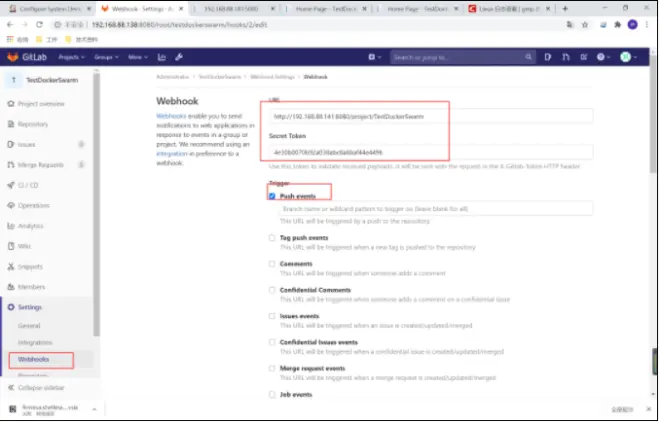The image size is (660, 422).
Task: Close the downloads bar
Action: (x=648, y=409)
